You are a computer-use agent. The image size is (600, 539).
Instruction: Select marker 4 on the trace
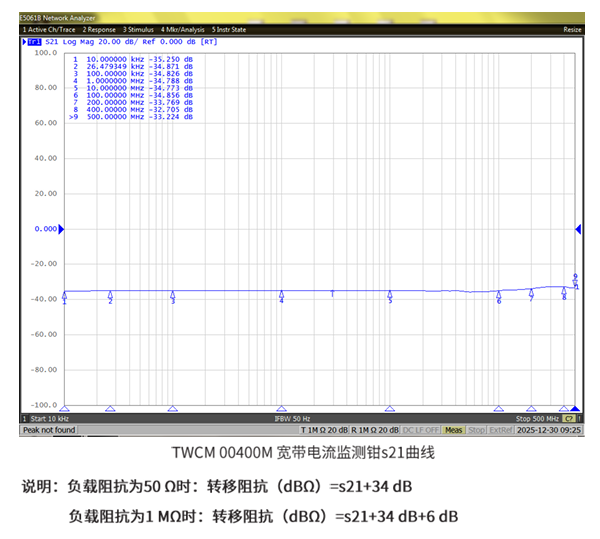[281, 295]
